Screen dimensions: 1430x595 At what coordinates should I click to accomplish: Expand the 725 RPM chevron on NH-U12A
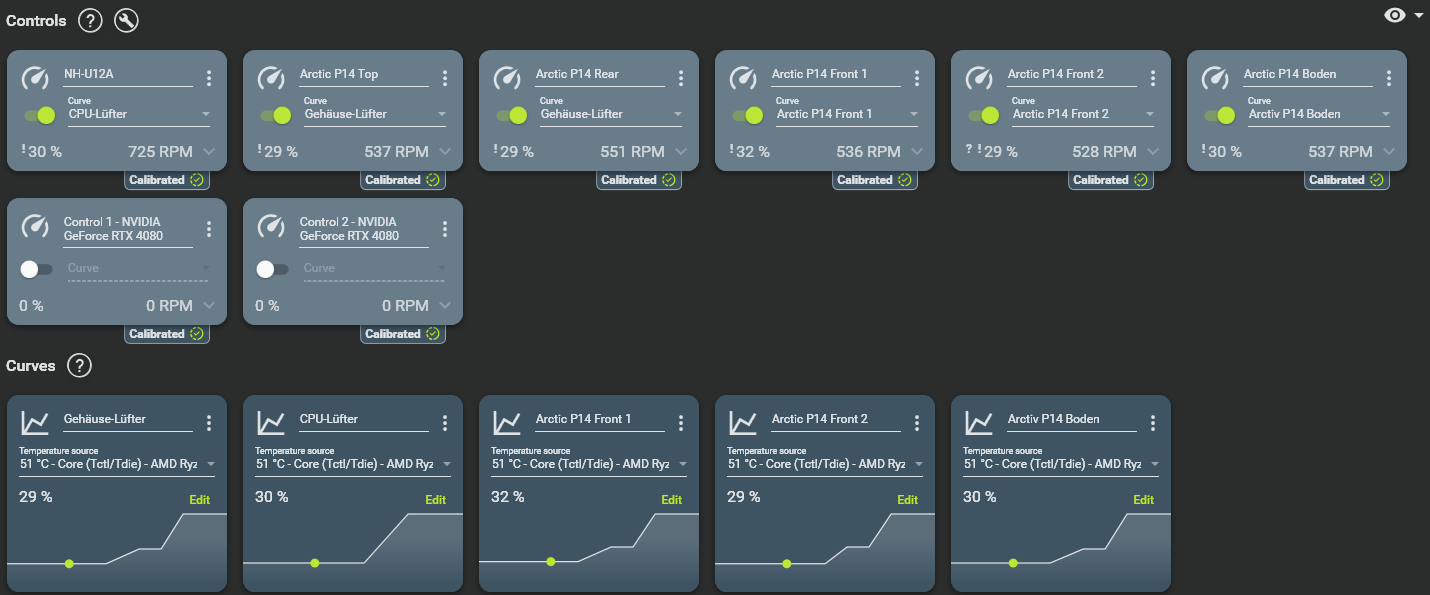[209, 152]
